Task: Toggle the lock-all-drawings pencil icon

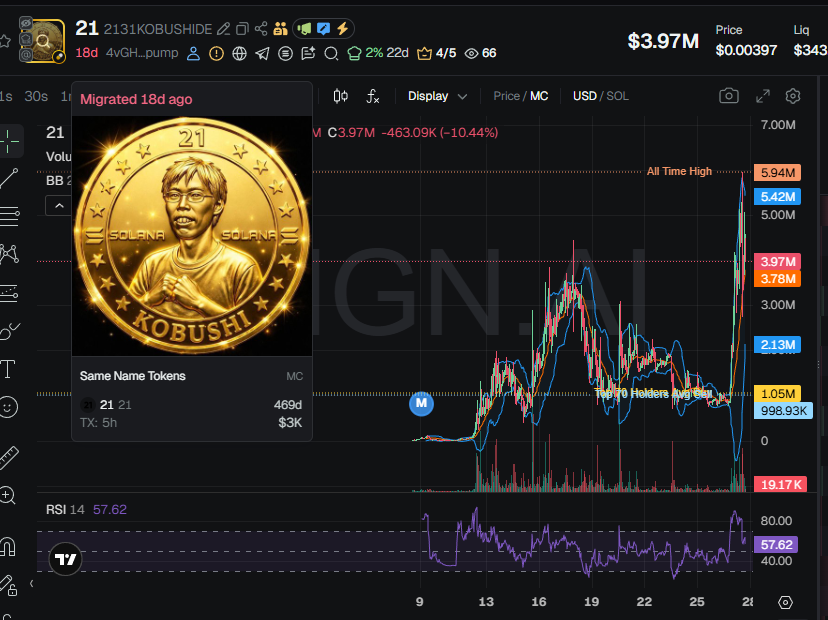Action: pos(8,585)
